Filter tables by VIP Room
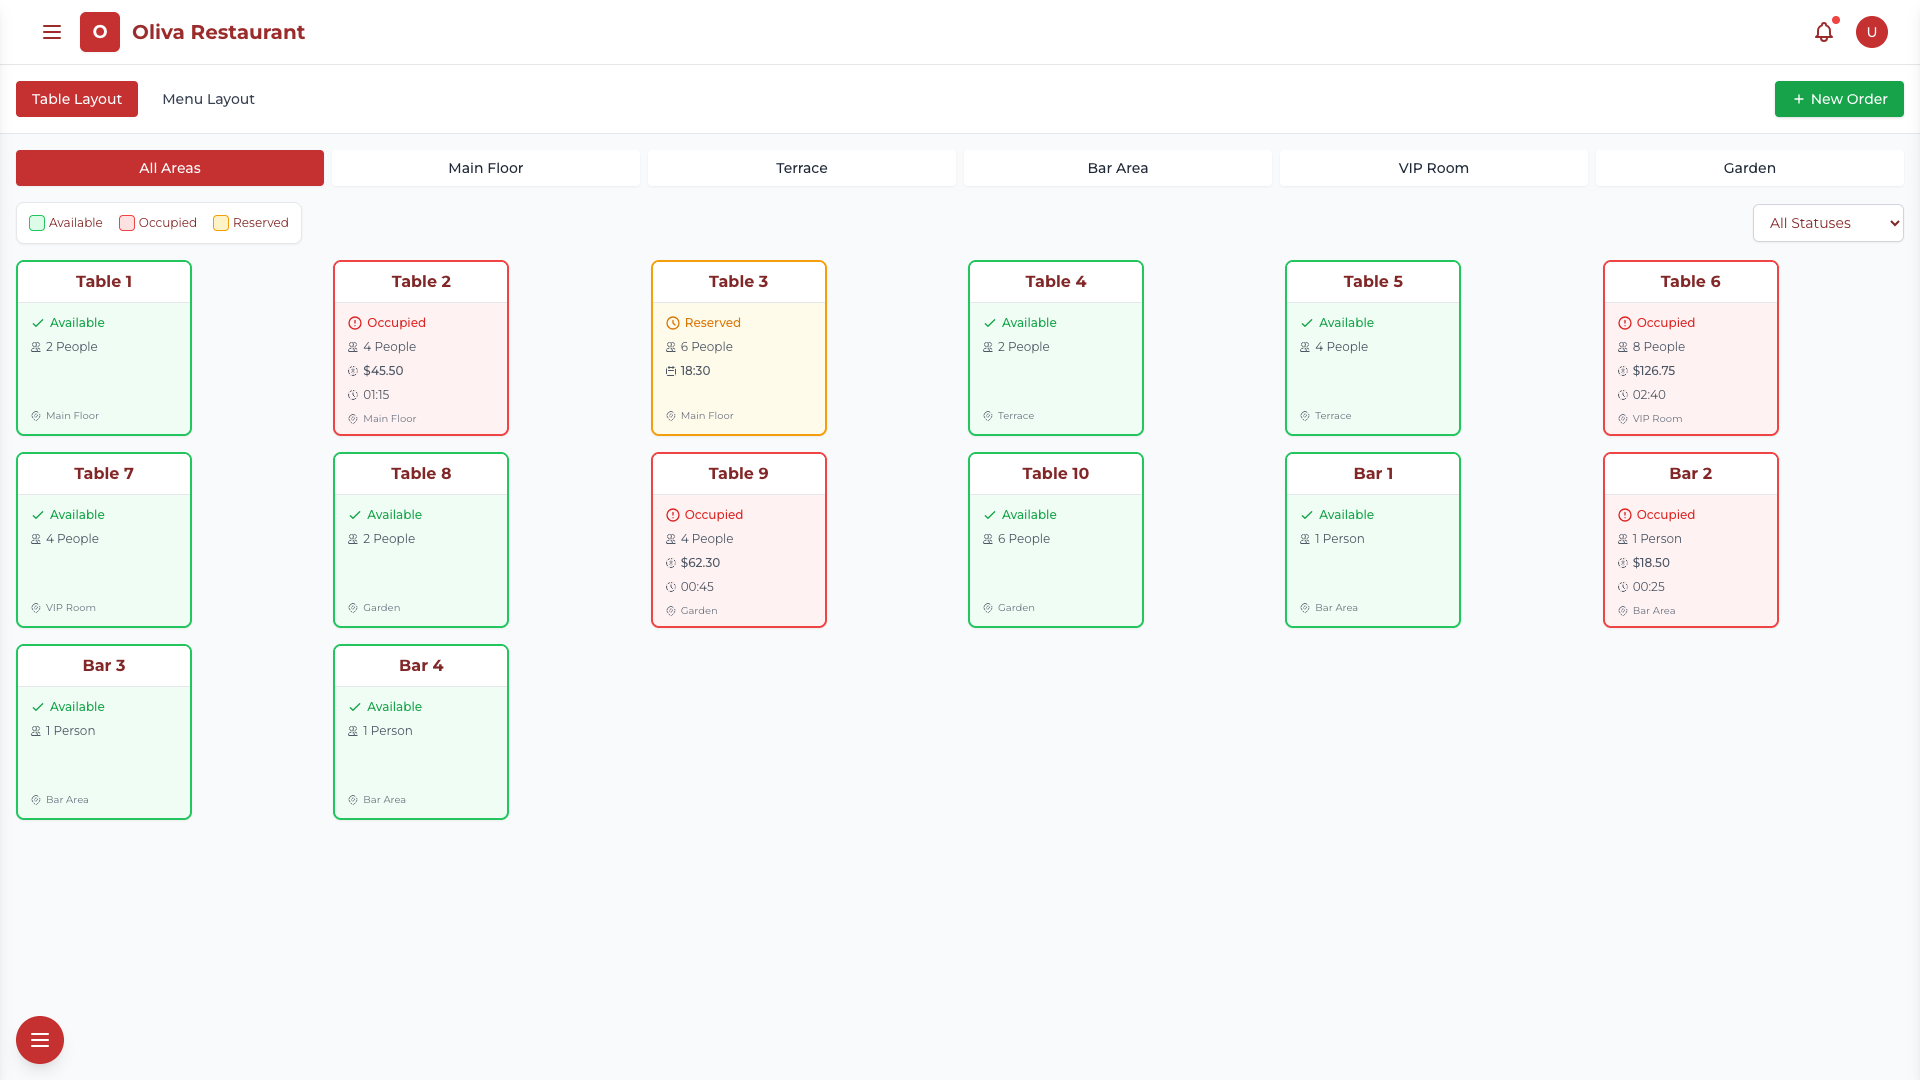This screenshot has width=1920, height=1080. pyautogui.click(x=1434, y=168)
